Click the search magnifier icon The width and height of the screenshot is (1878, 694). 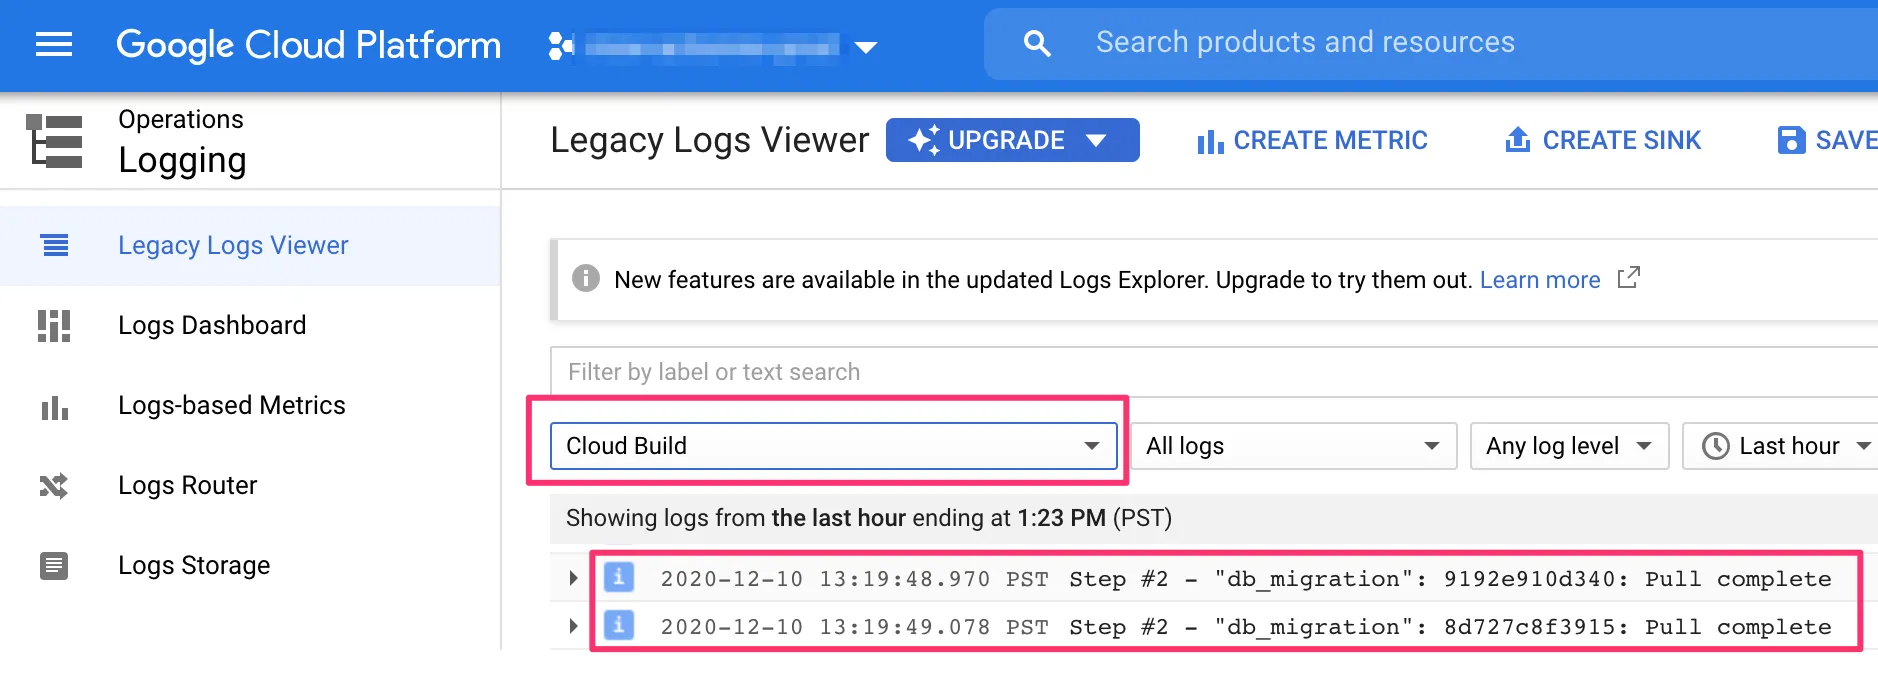tap(1037, 43)
